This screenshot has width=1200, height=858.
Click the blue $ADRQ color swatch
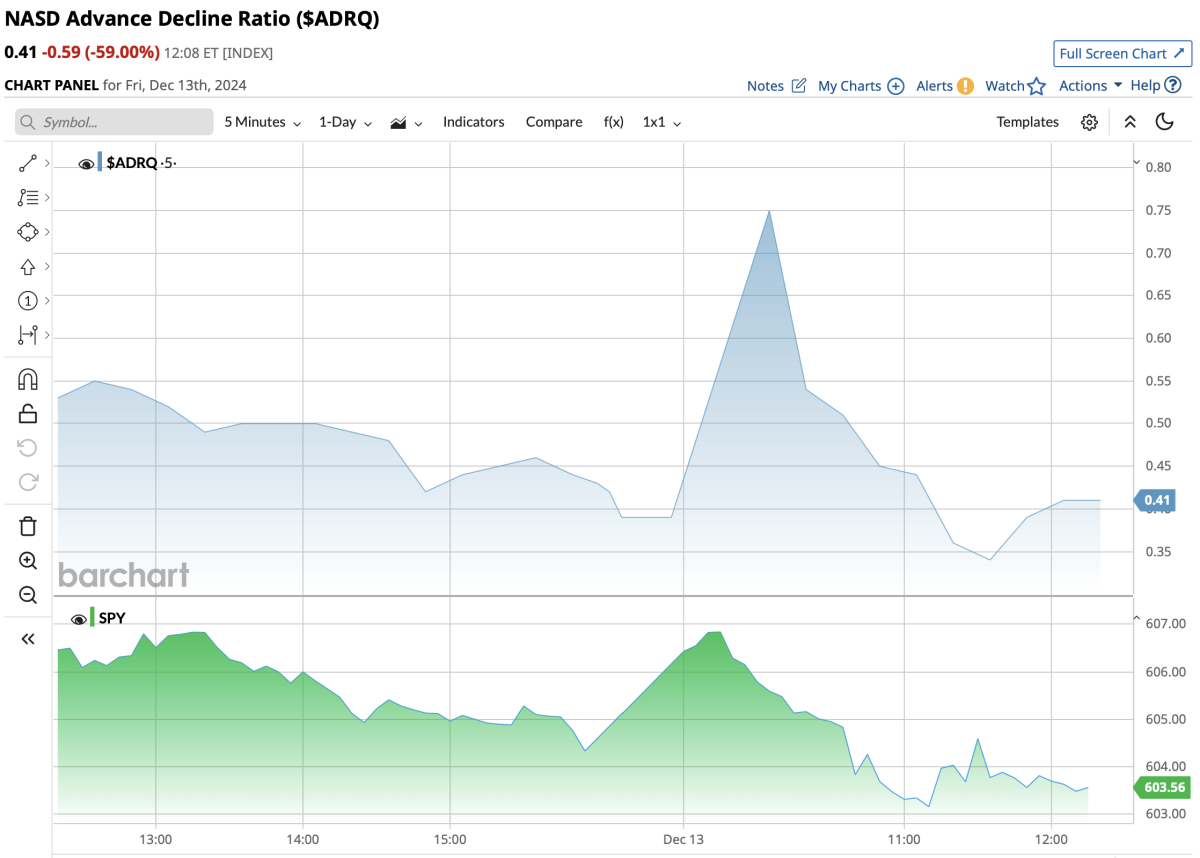click(100, 163)
